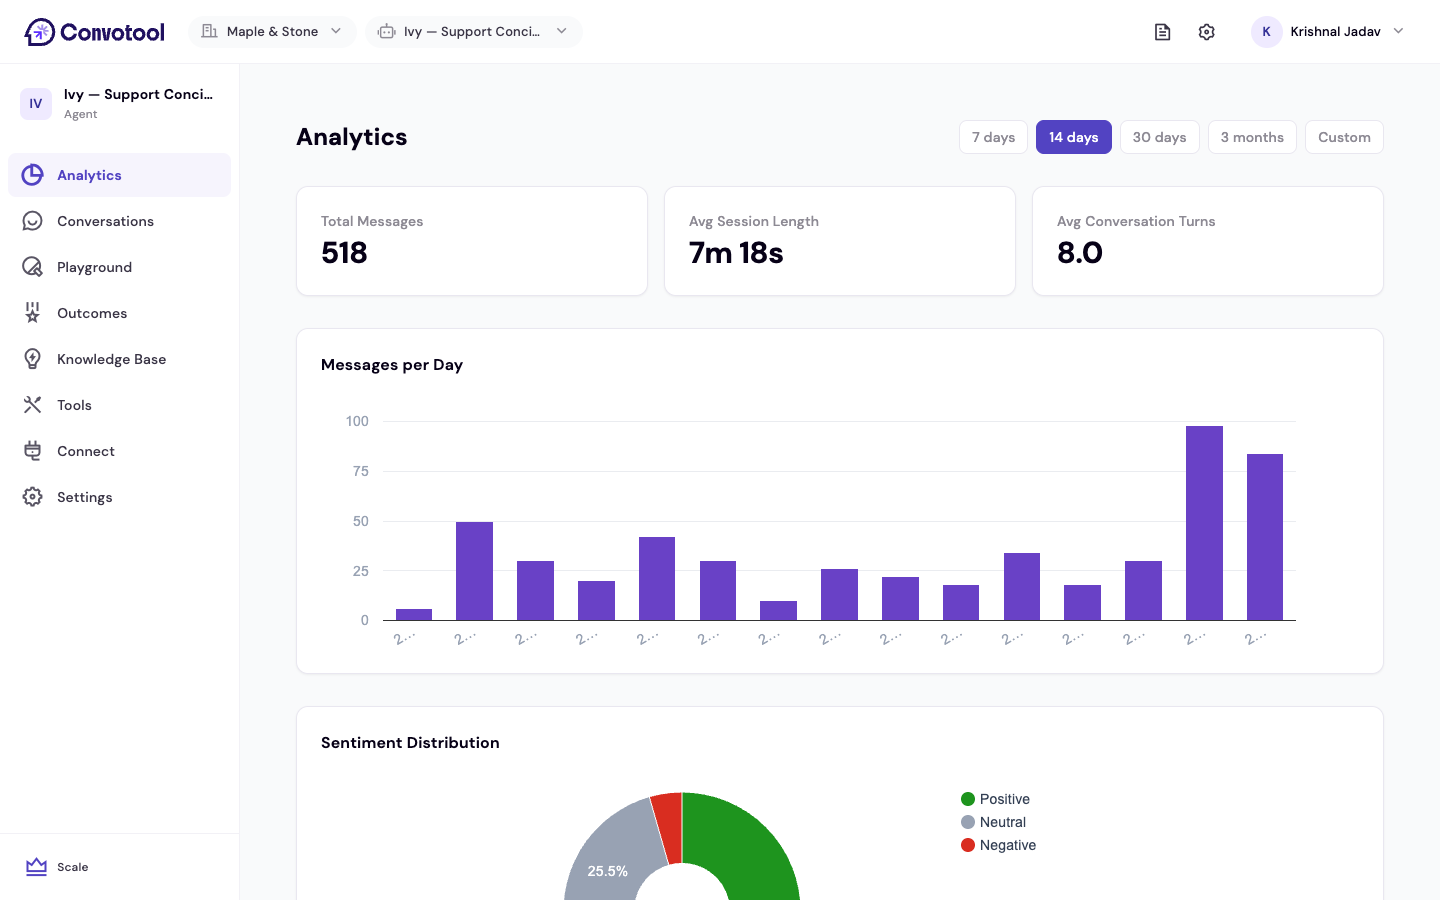This screenshot has height=900, width=1440.
Task: Go to Conversations in the sidebar
Action: [x=119, y=221]
